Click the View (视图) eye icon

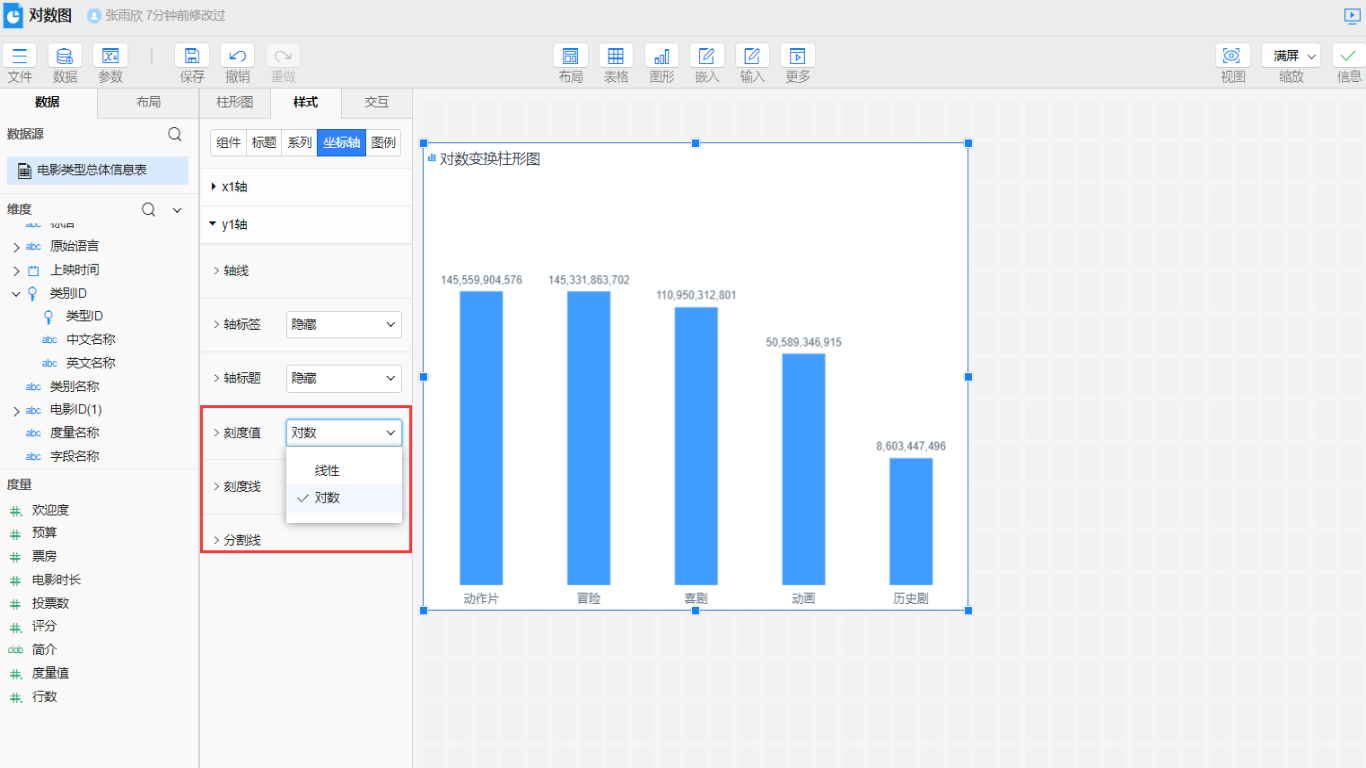(1232, 56)
